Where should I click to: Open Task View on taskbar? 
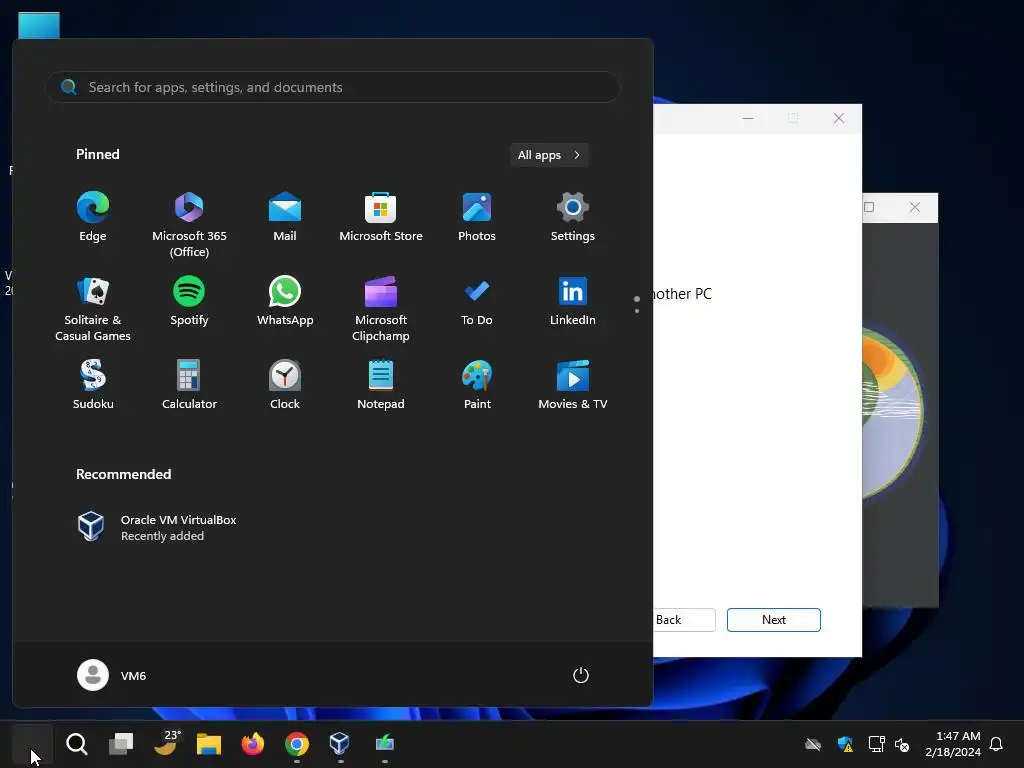pyautogui.click(x=121, y=744)
